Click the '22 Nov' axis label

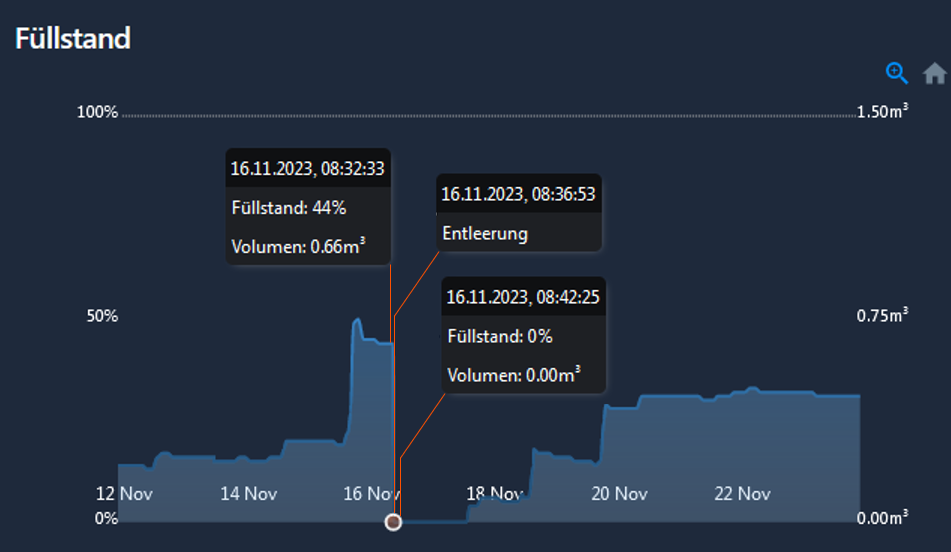[742, 494]
